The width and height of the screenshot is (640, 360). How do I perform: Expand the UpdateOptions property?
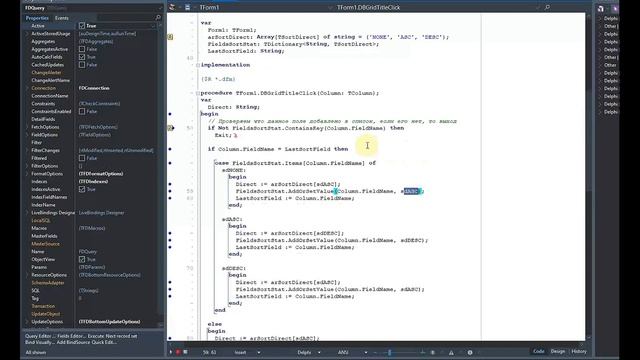coord(27,322)
